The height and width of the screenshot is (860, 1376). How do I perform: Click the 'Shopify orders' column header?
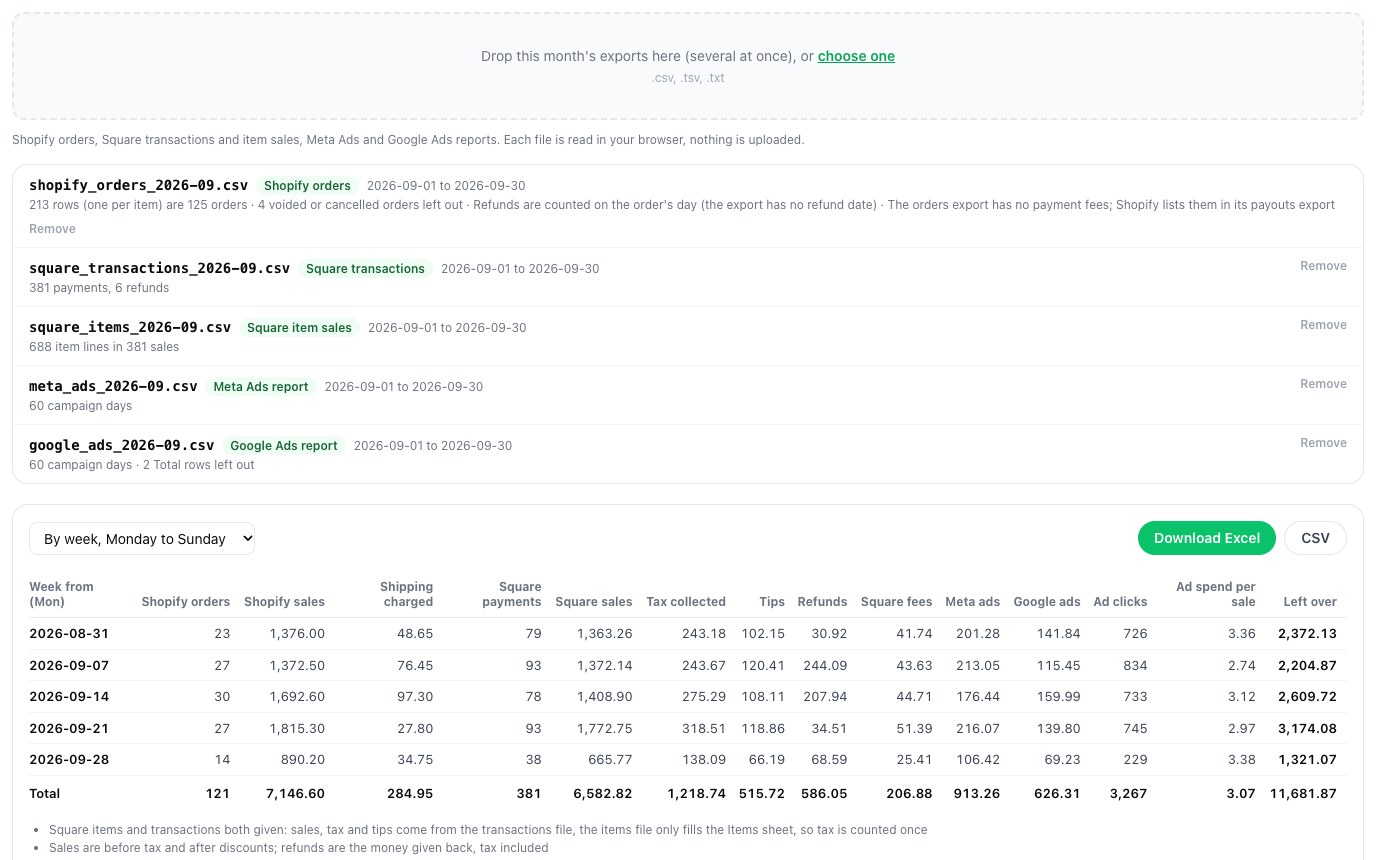click(x=185, y=602)
